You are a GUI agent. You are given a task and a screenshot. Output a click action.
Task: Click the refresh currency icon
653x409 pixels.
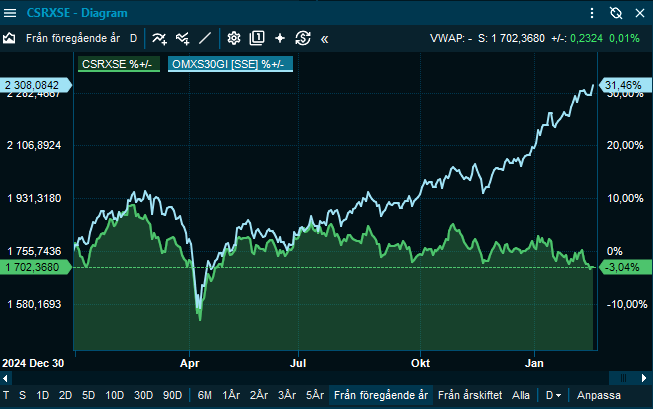[x=303, y=38]
